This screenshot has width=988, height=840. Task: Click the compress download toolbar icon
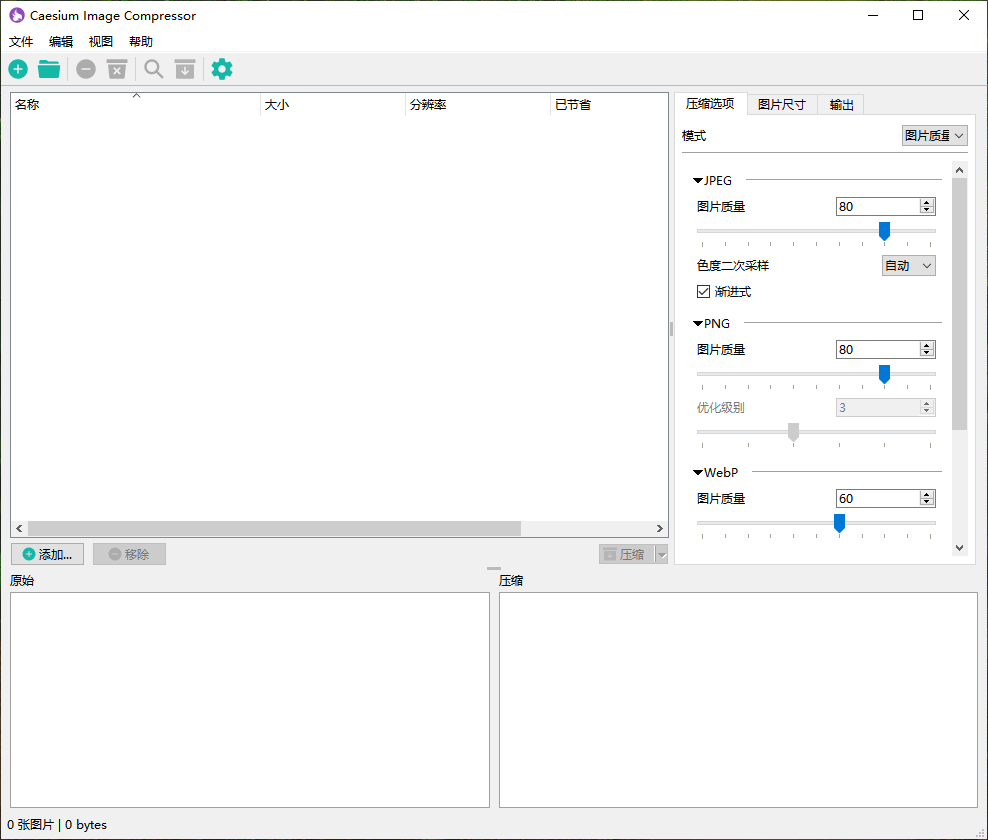(185, 69)
